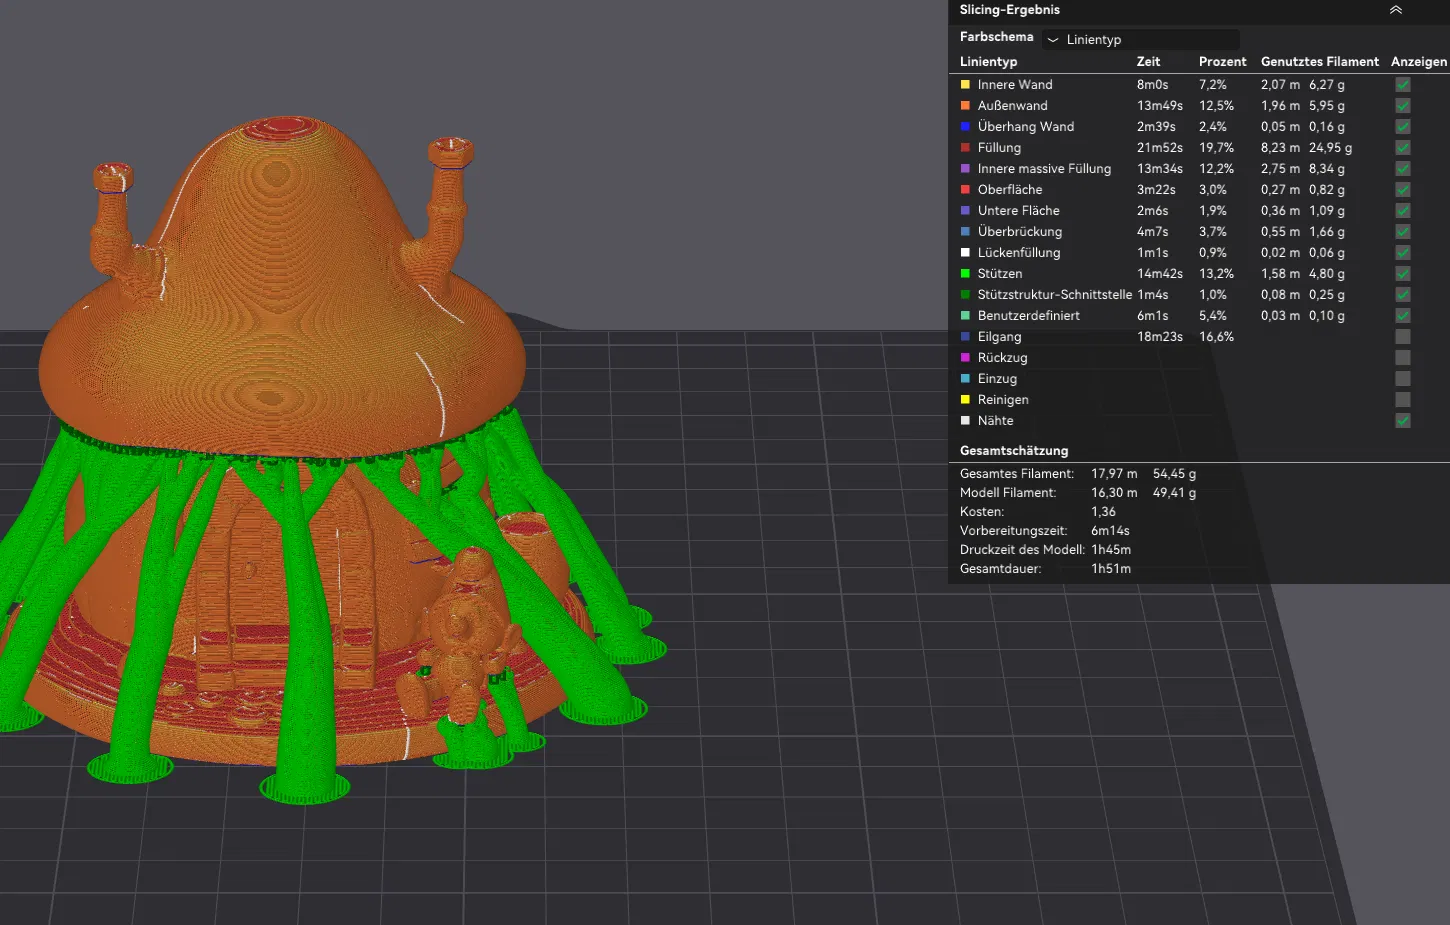Click the Füllung color square

pyautogui.click(x=965, y=148)
